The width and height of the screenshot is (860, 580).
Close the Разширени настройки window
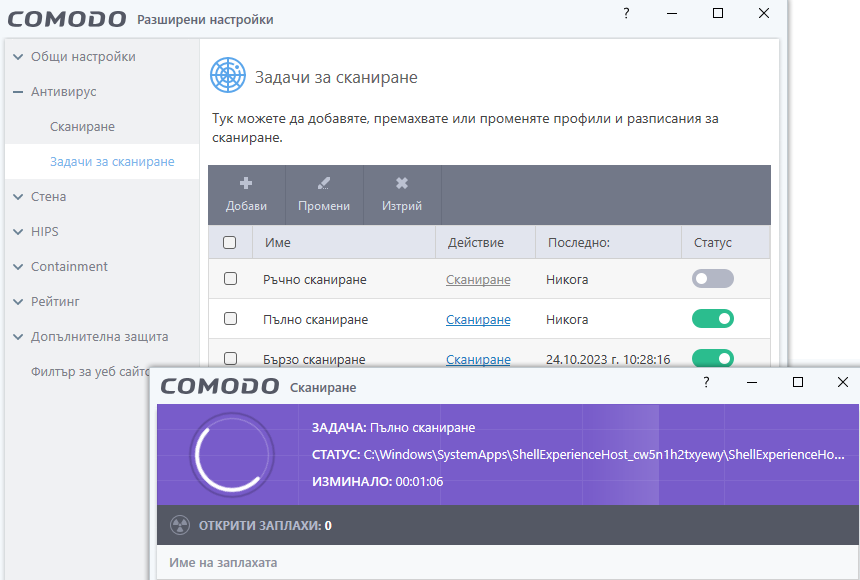coord(763,13)
